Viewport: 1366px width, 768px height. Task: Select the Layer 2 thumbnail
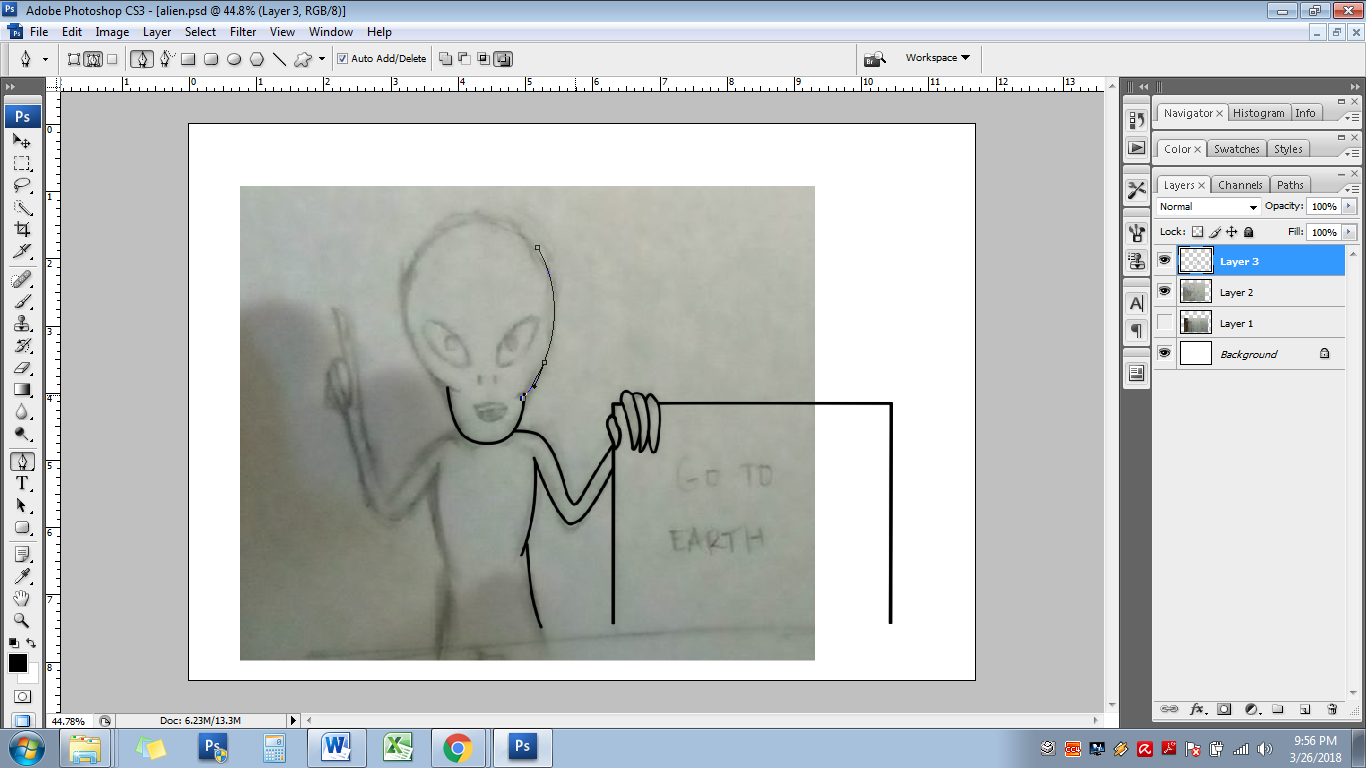pyautogui.click(x=1196, y=291)
